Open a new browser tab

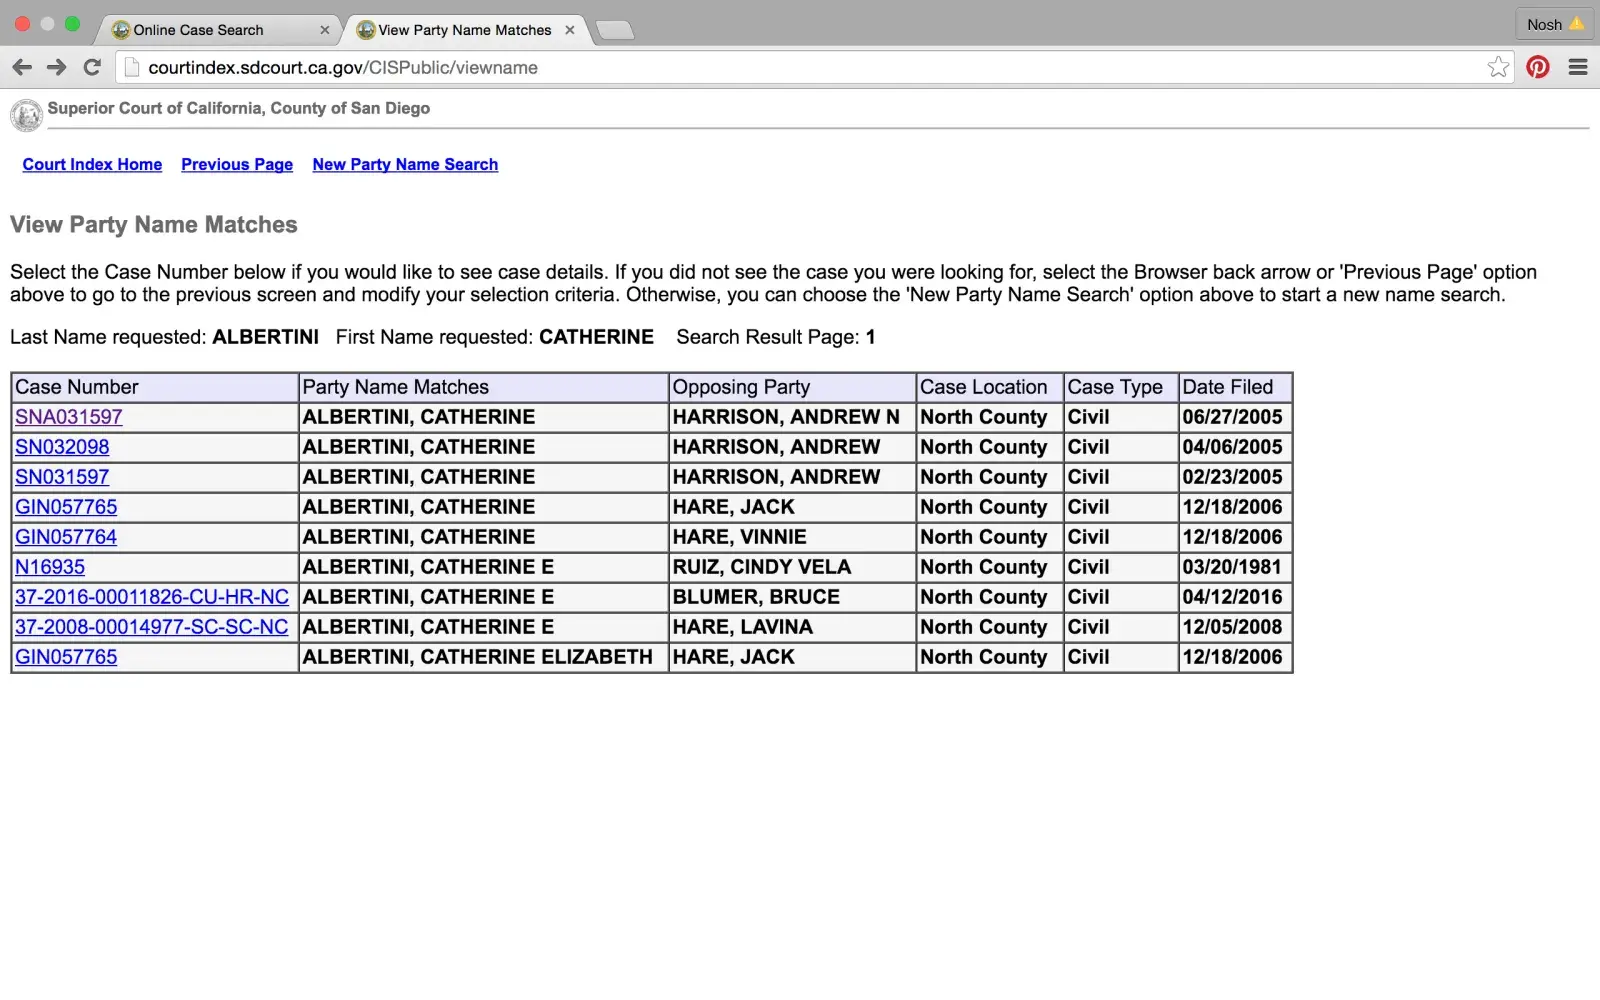click(615, 30)
